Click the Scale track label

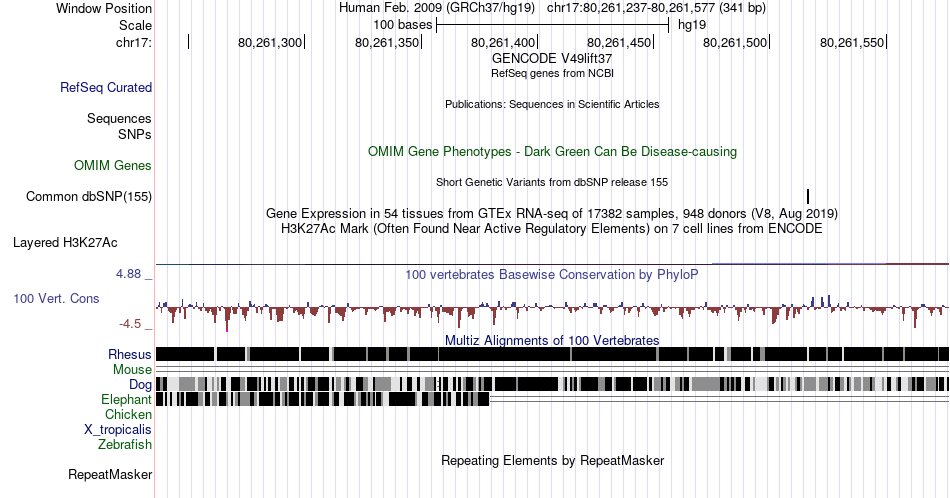pyautogui.click(x=135, y=25)
